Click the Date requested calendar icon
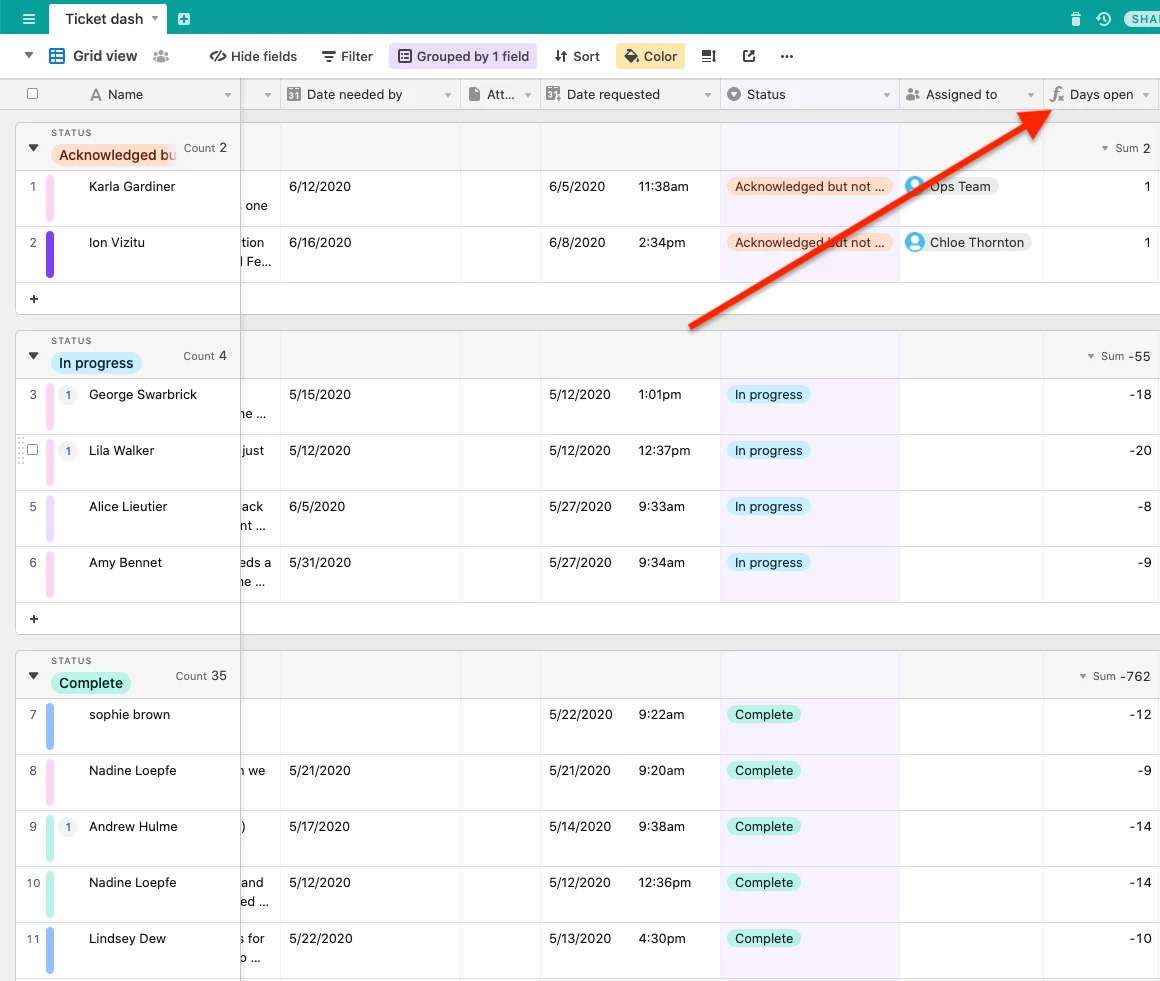The height and width of the screenshot is (981, 1160). (553, 94)
